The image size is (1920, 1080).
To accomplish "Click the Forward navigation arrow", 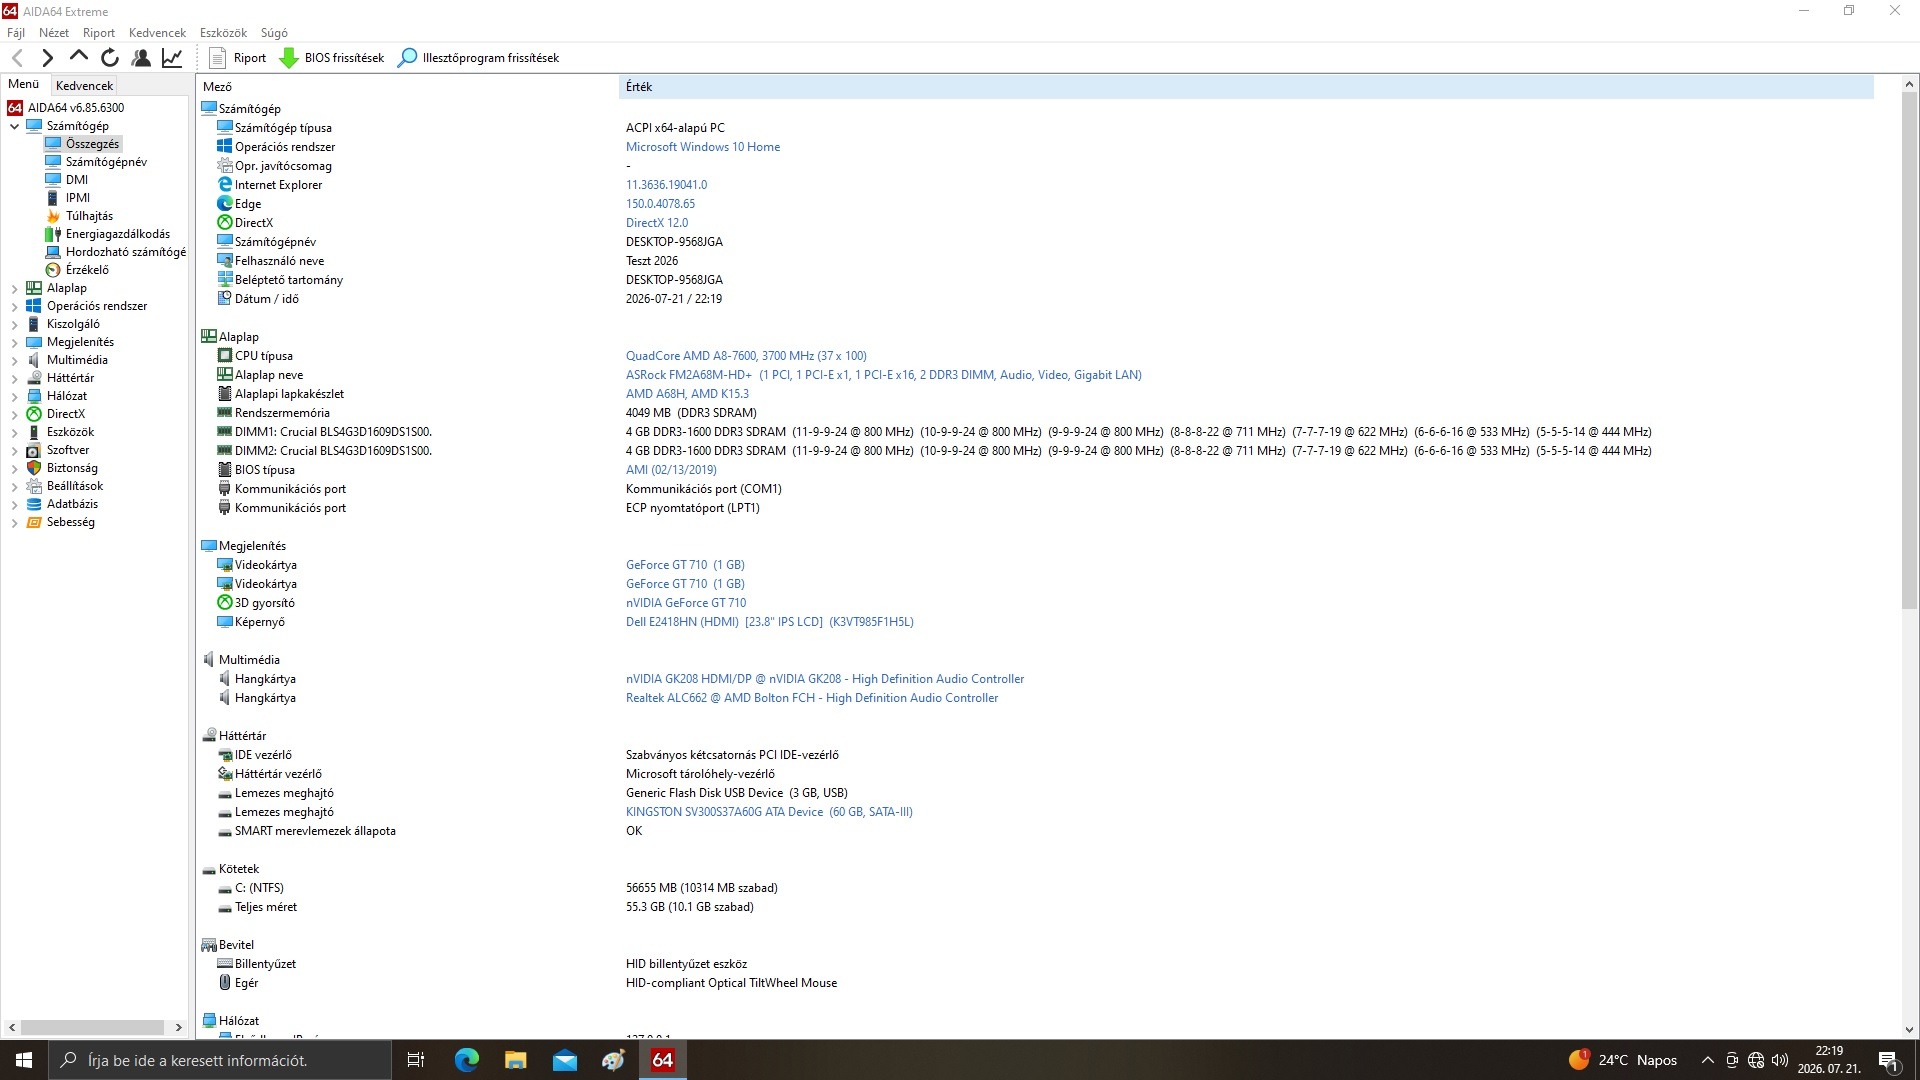I will click(47, 58).
